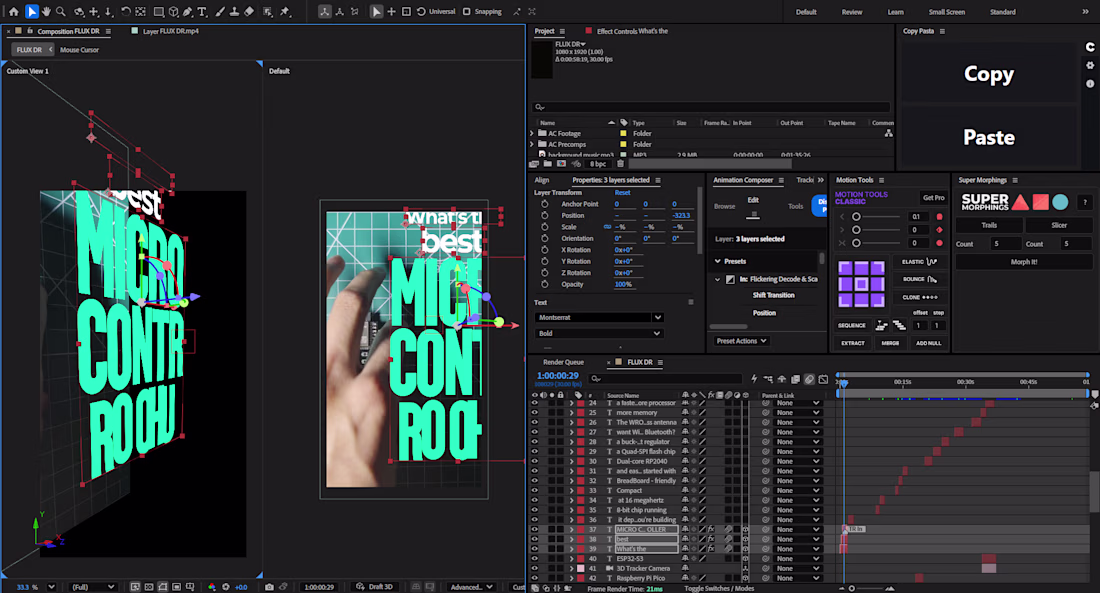This screenshot has width=1100, height=593.
Task: Open the Full resolution dropdown
Action: pyautogui.click(x=93, y=587)
